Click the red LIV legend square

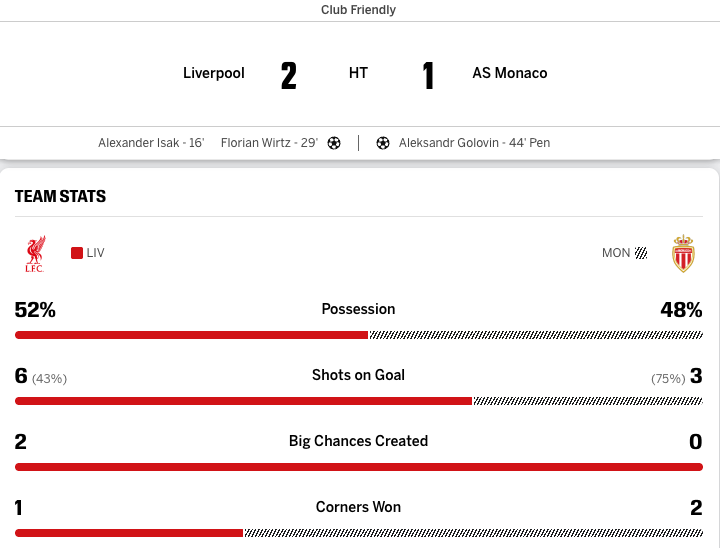pyautogui.click(x=77, y=253)
